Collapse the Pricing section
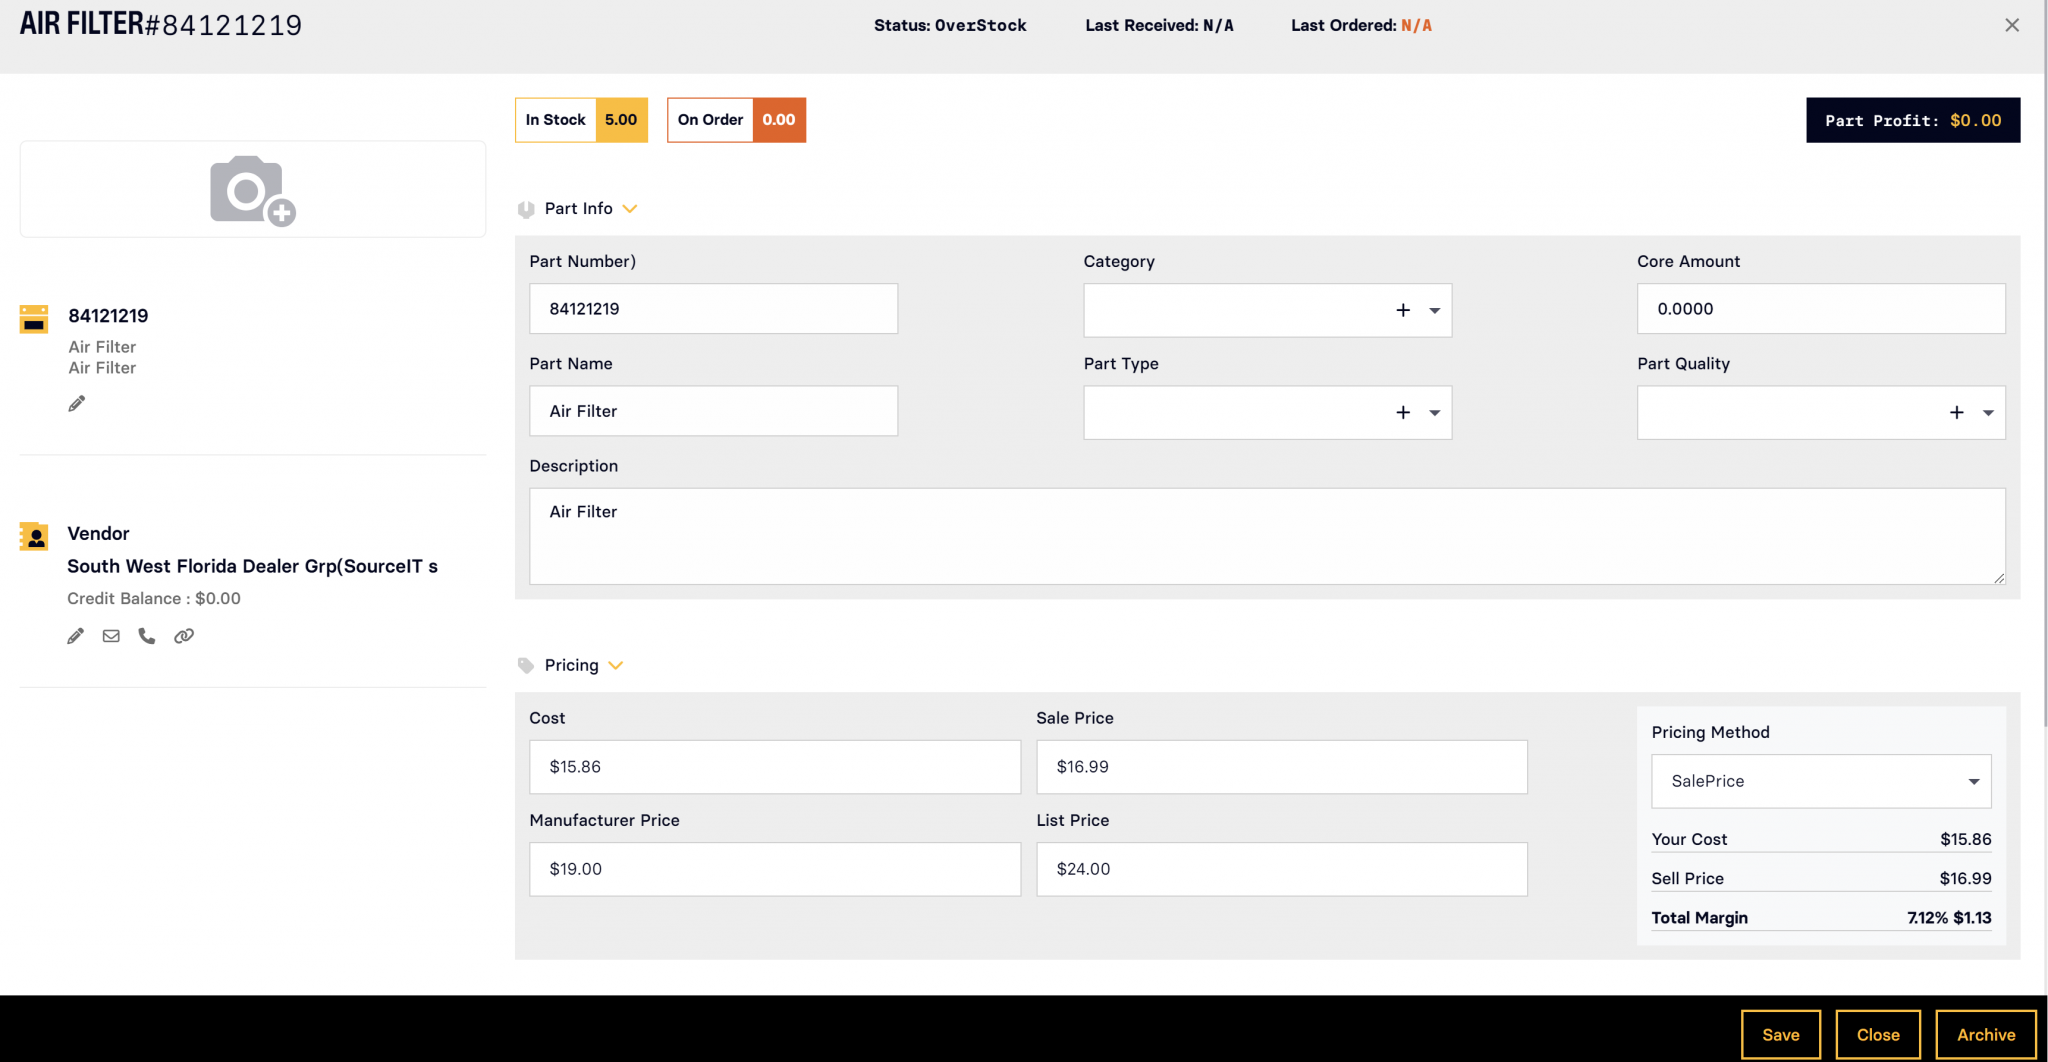Viewport: 2048px width, 1062px height. click(x=616, y=665)
